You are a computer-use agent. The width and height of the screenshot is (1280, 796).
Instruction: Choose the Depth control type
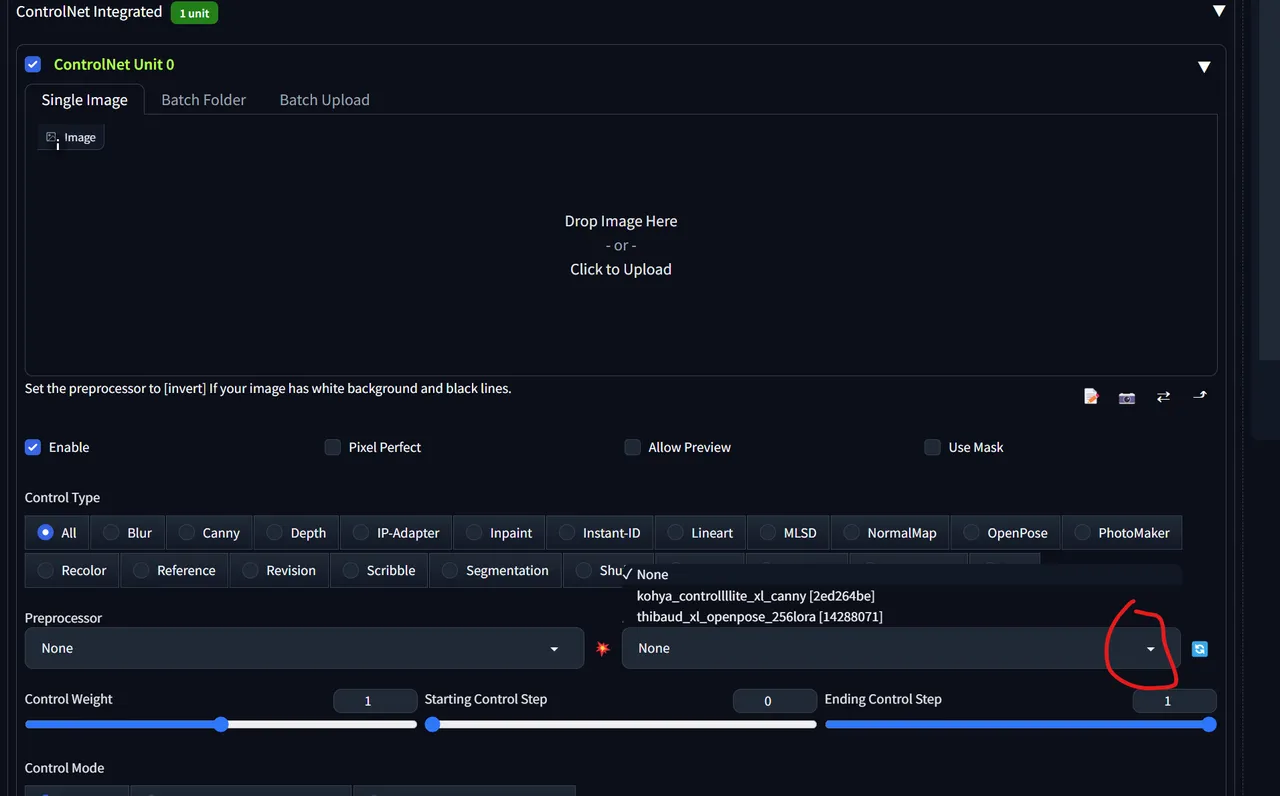click(x=296, y=533)
